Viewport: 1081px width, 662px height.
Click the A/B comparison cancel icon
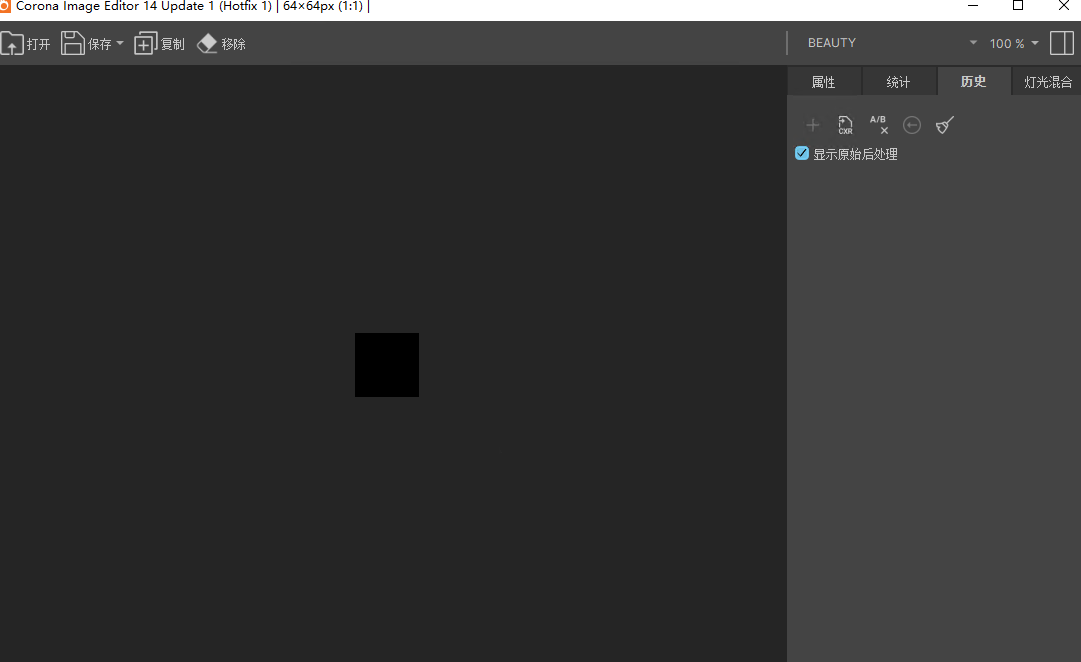pyautogui.click(x=878, y=125)
